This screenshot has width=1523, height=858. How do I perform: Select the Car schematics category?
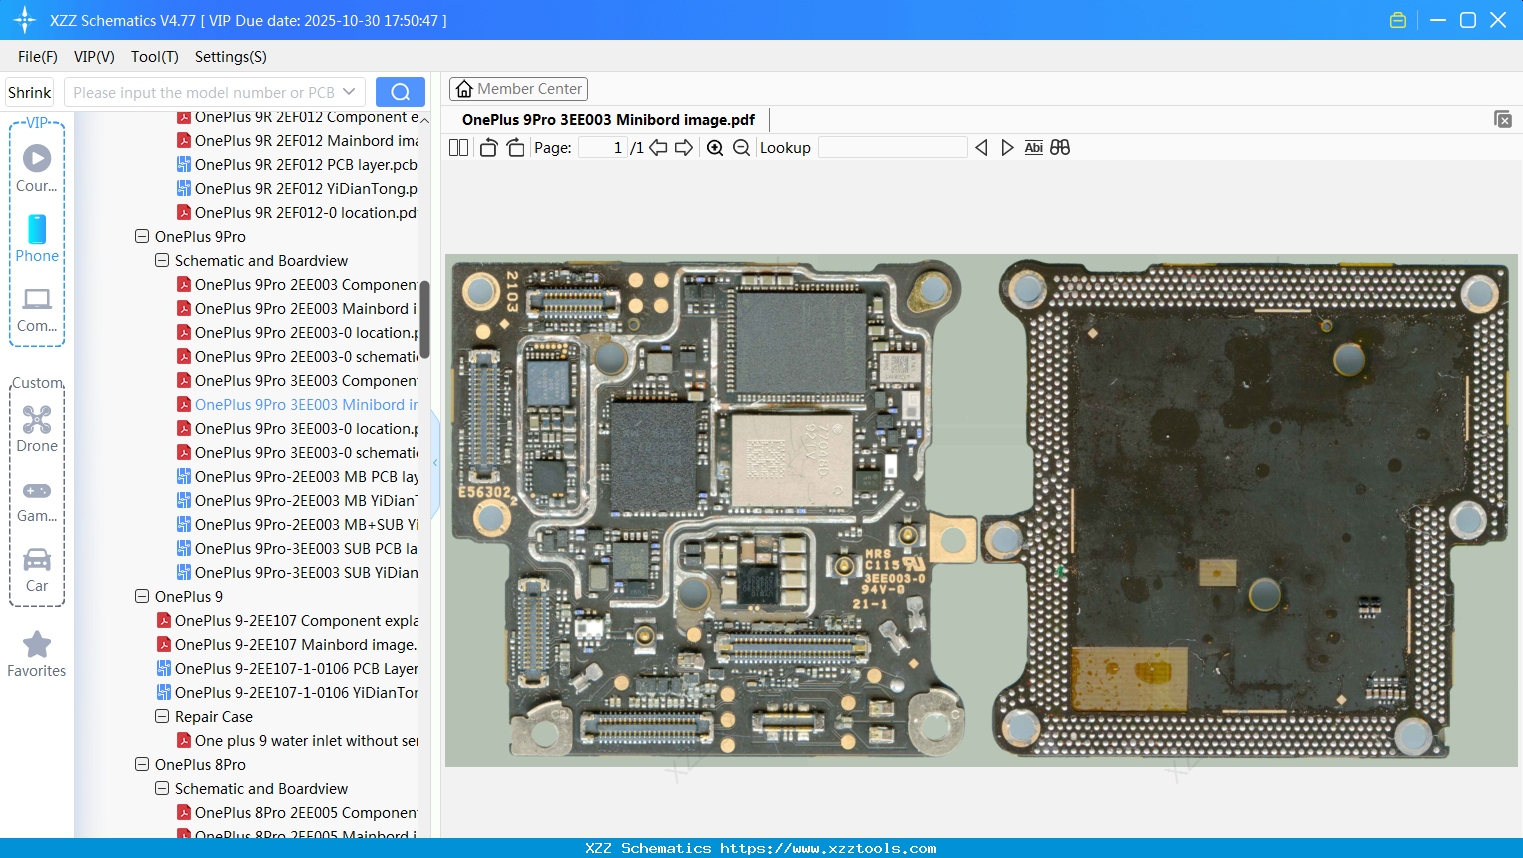(x=37, y=570)
